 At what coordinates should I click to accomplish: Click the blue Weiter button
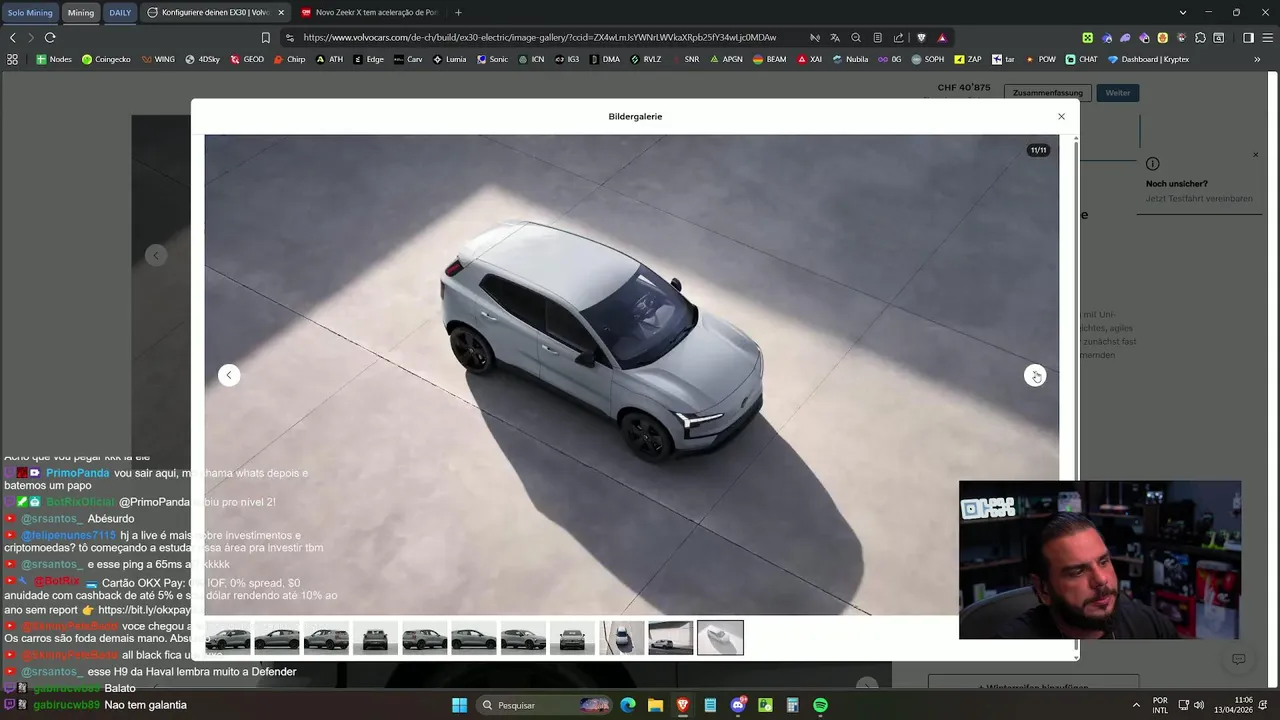[x=1118, y=93]
